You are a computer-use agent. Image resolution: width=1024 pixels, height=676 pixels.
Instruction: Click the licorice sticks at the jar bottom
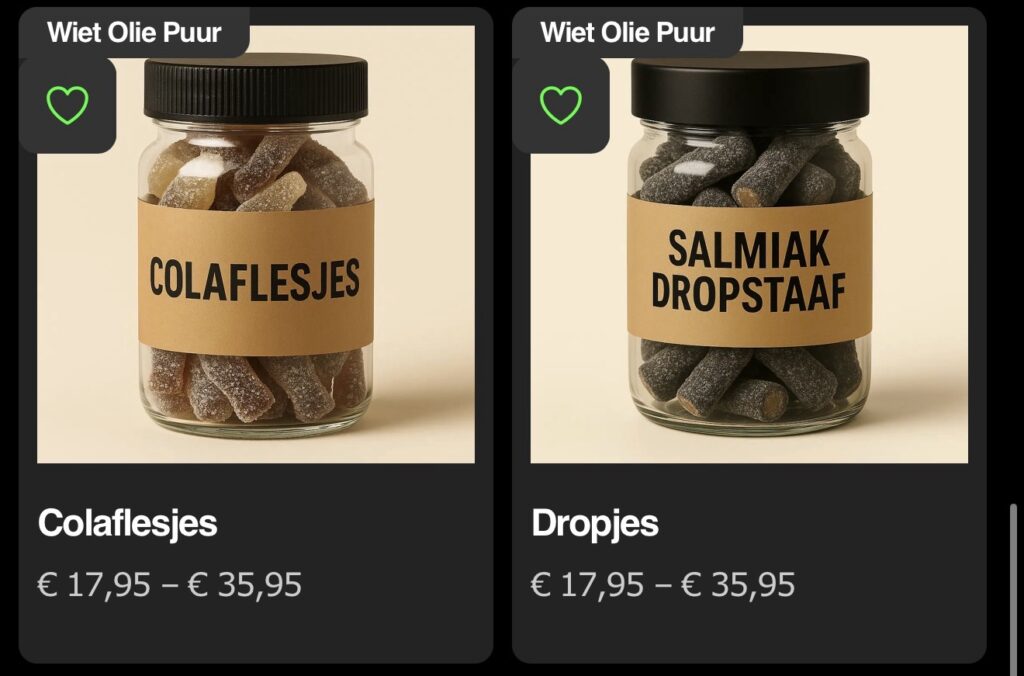point(750,379)
